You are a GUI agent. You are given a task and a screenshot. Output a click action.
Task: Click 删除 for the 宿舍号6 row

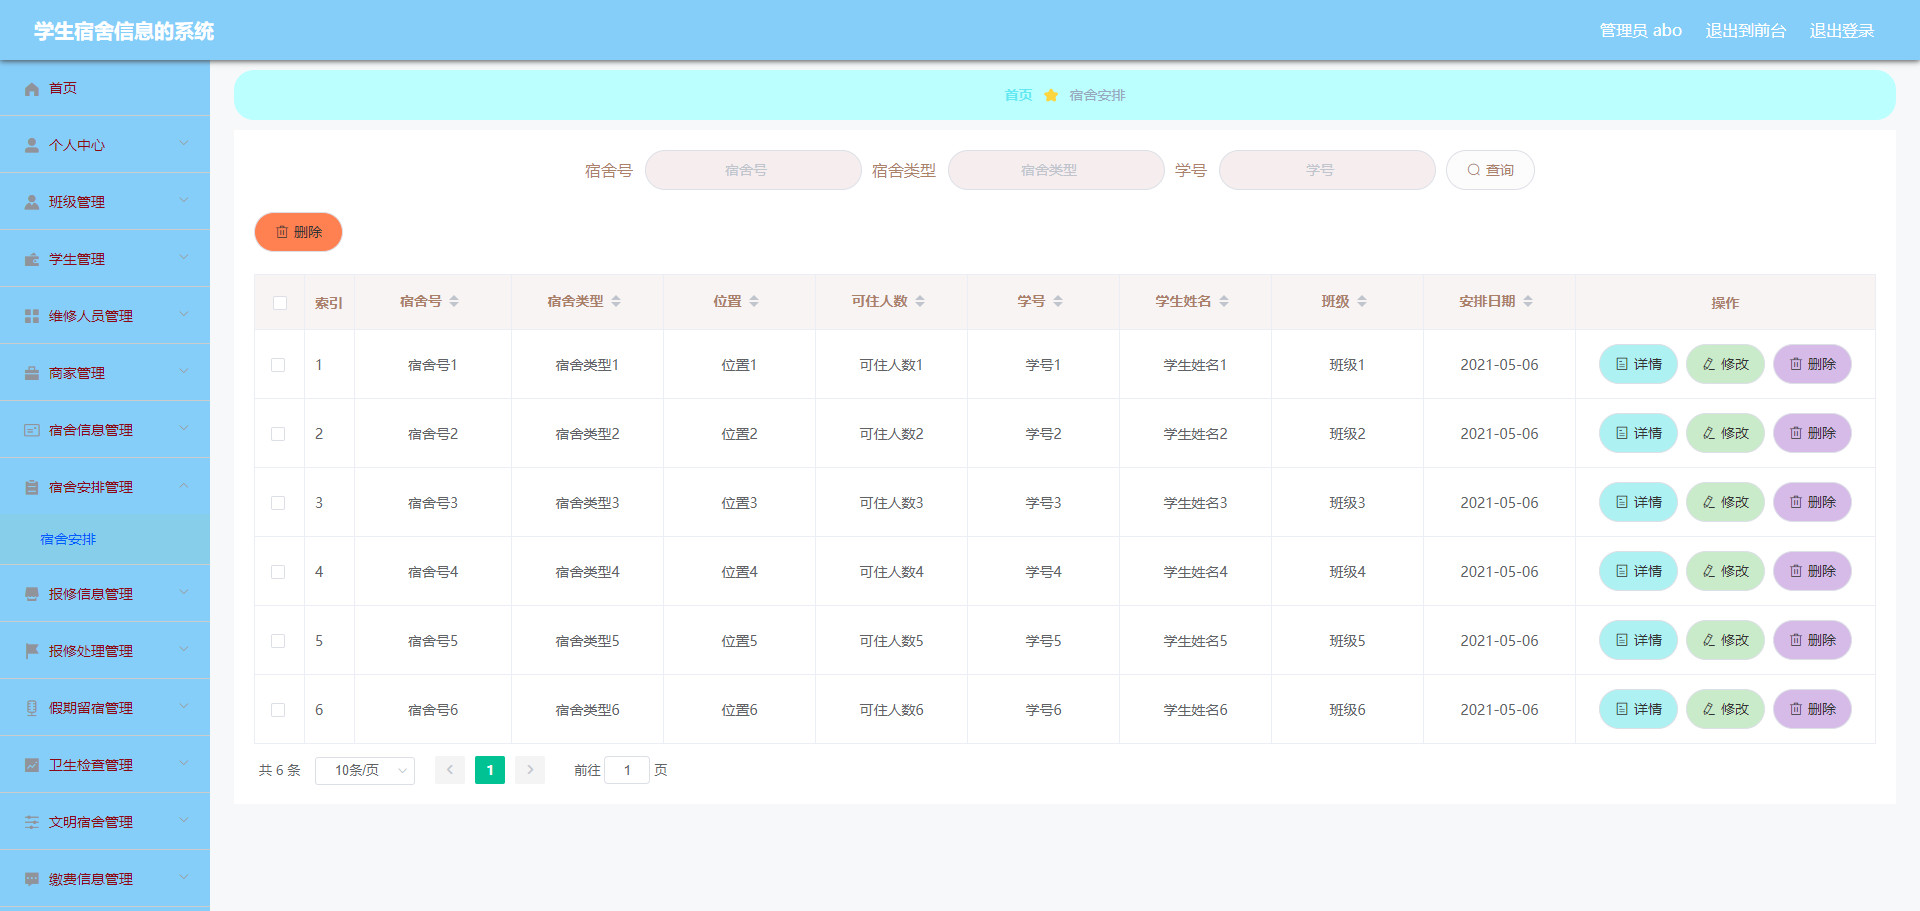tap(1812, 709)
